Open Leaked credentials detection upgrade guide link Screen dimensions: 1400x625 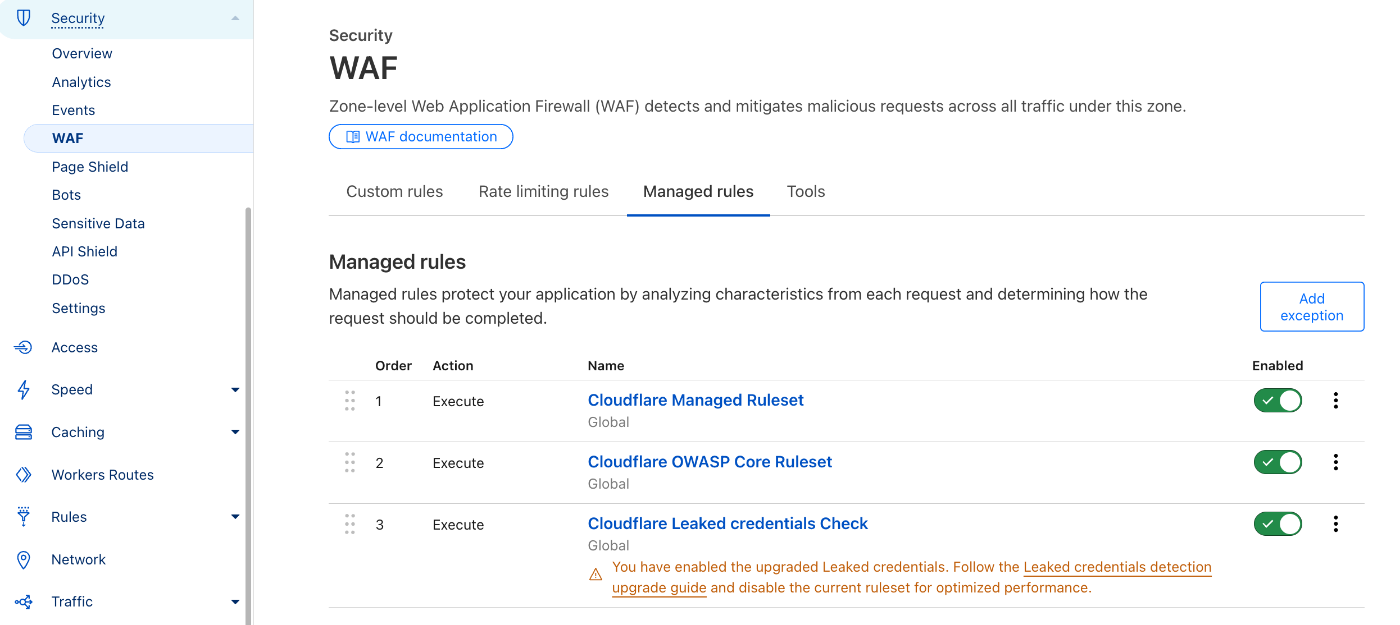[1117, 567]
